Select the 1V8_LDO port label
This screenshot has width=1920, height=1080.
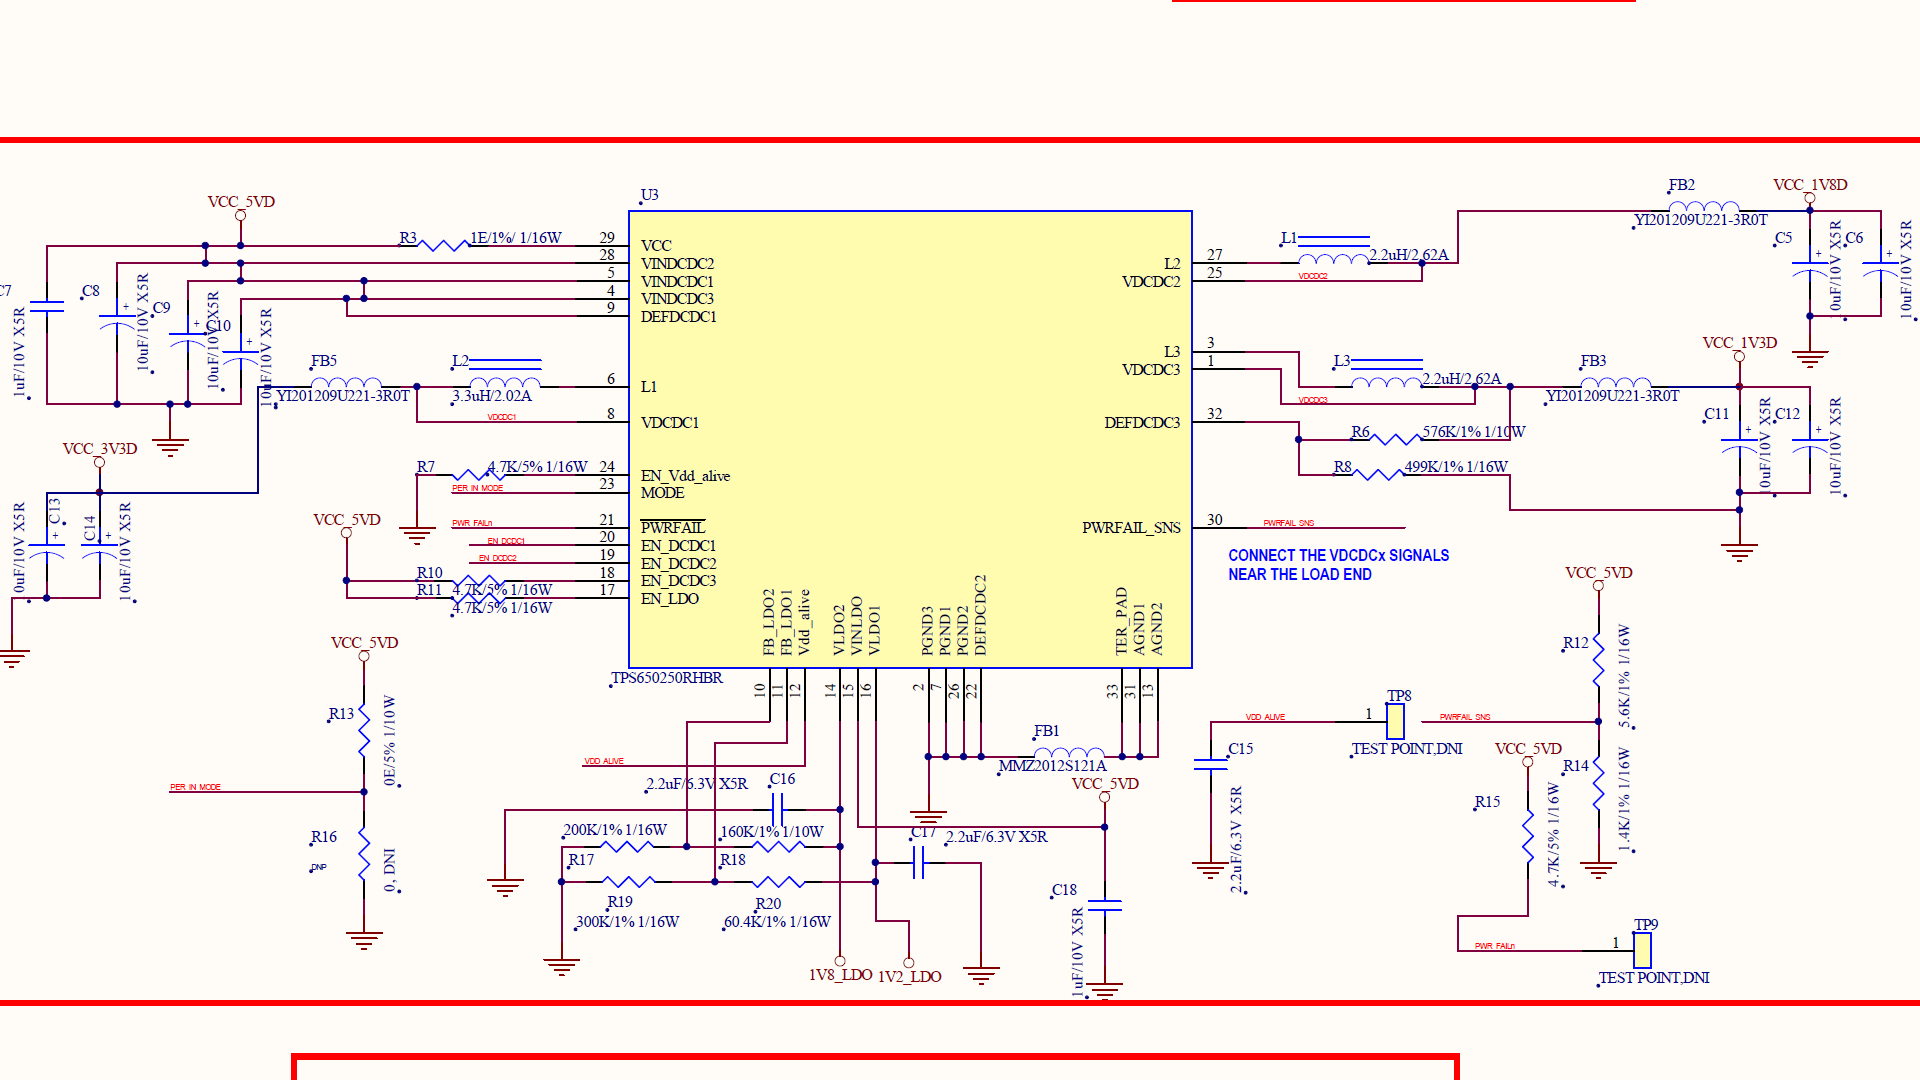pos(840,975)
